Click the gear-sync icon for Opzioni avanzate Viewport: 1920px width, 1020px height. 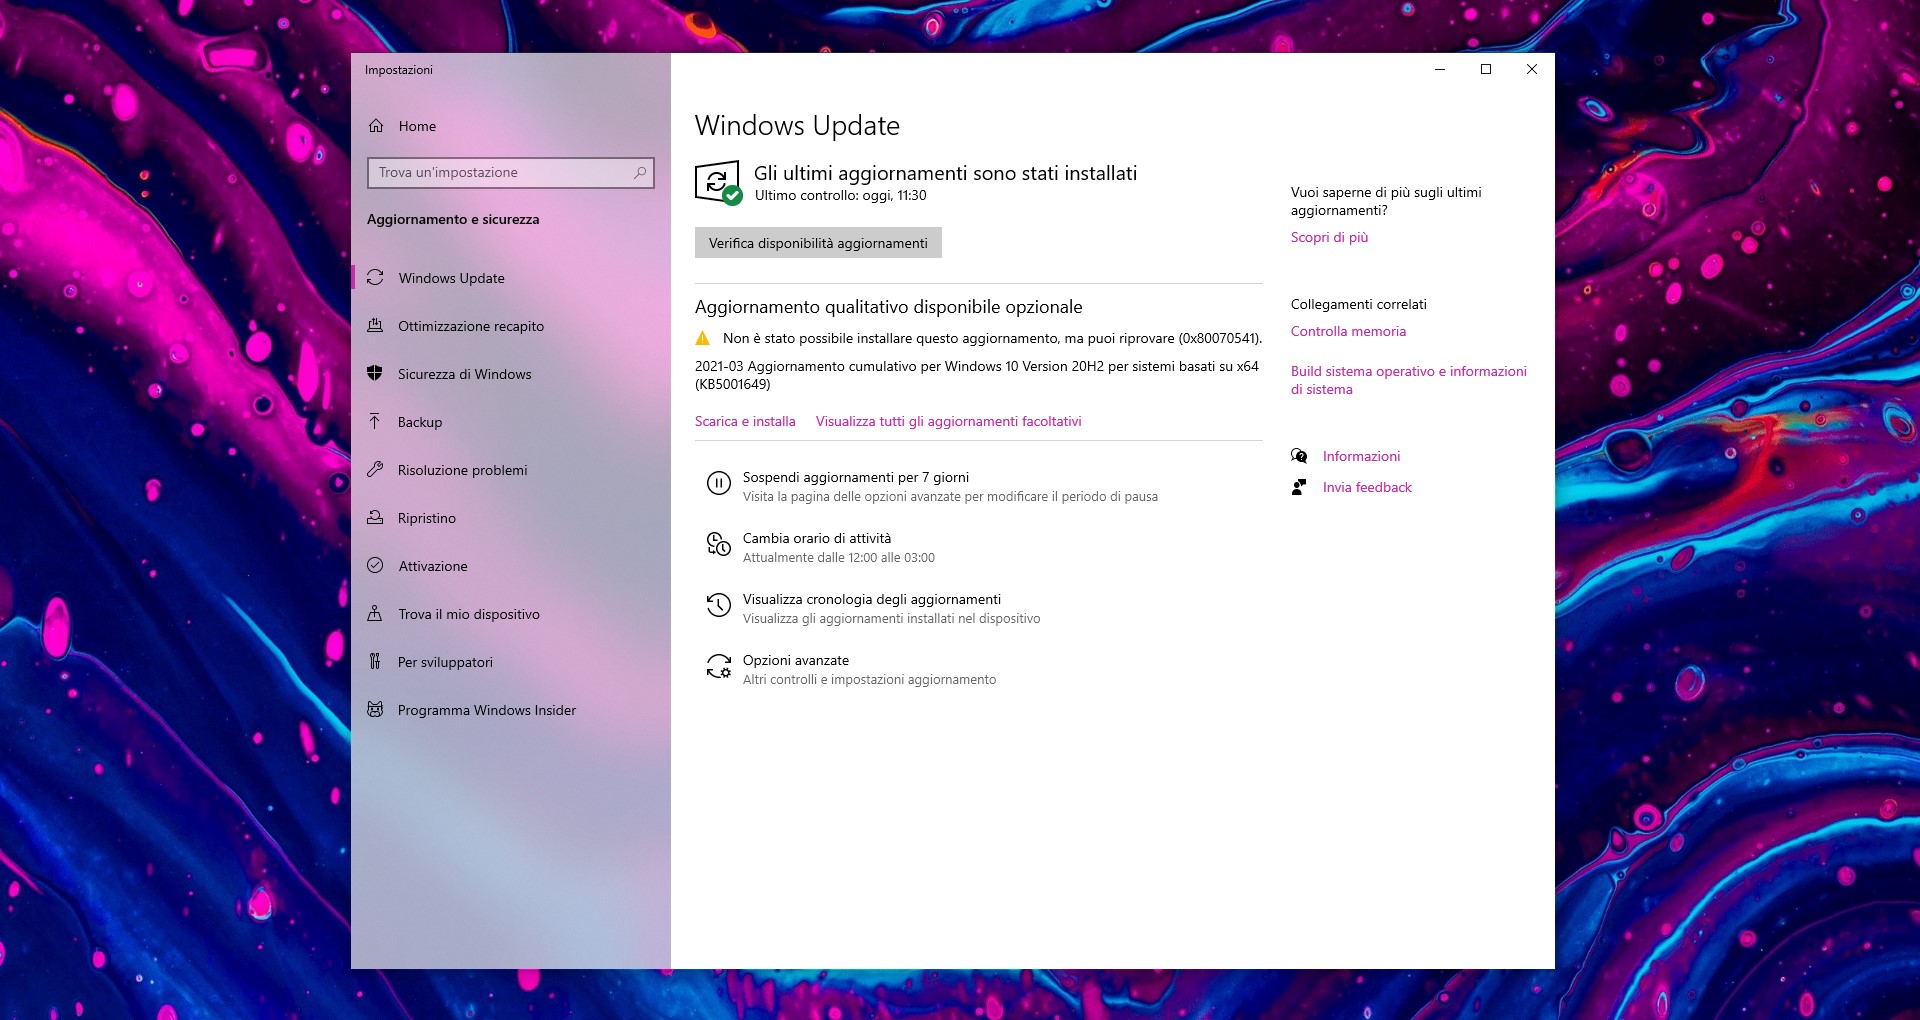(x=718, y=666)
